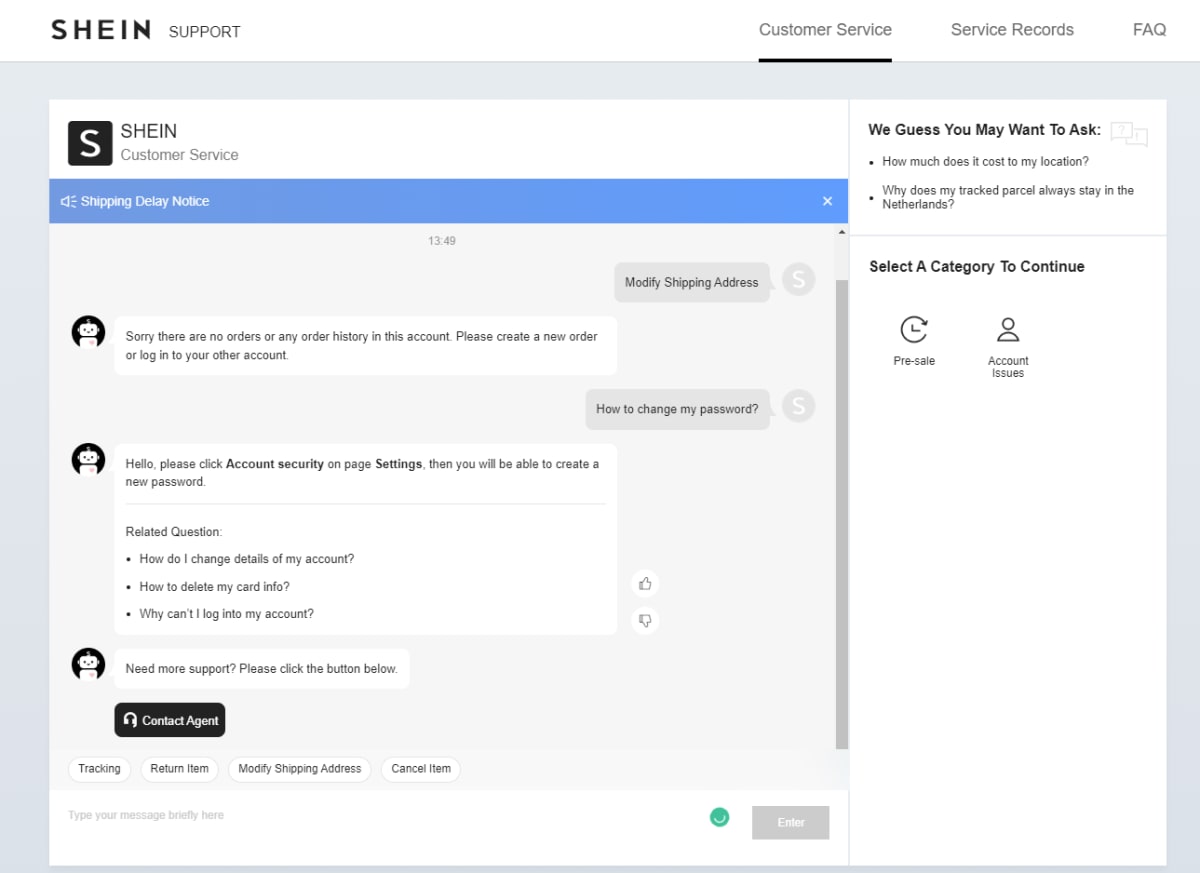Click the scrollbar up arrow
The height and width of the screenshot is (873, 1200).
coord(841,231)
